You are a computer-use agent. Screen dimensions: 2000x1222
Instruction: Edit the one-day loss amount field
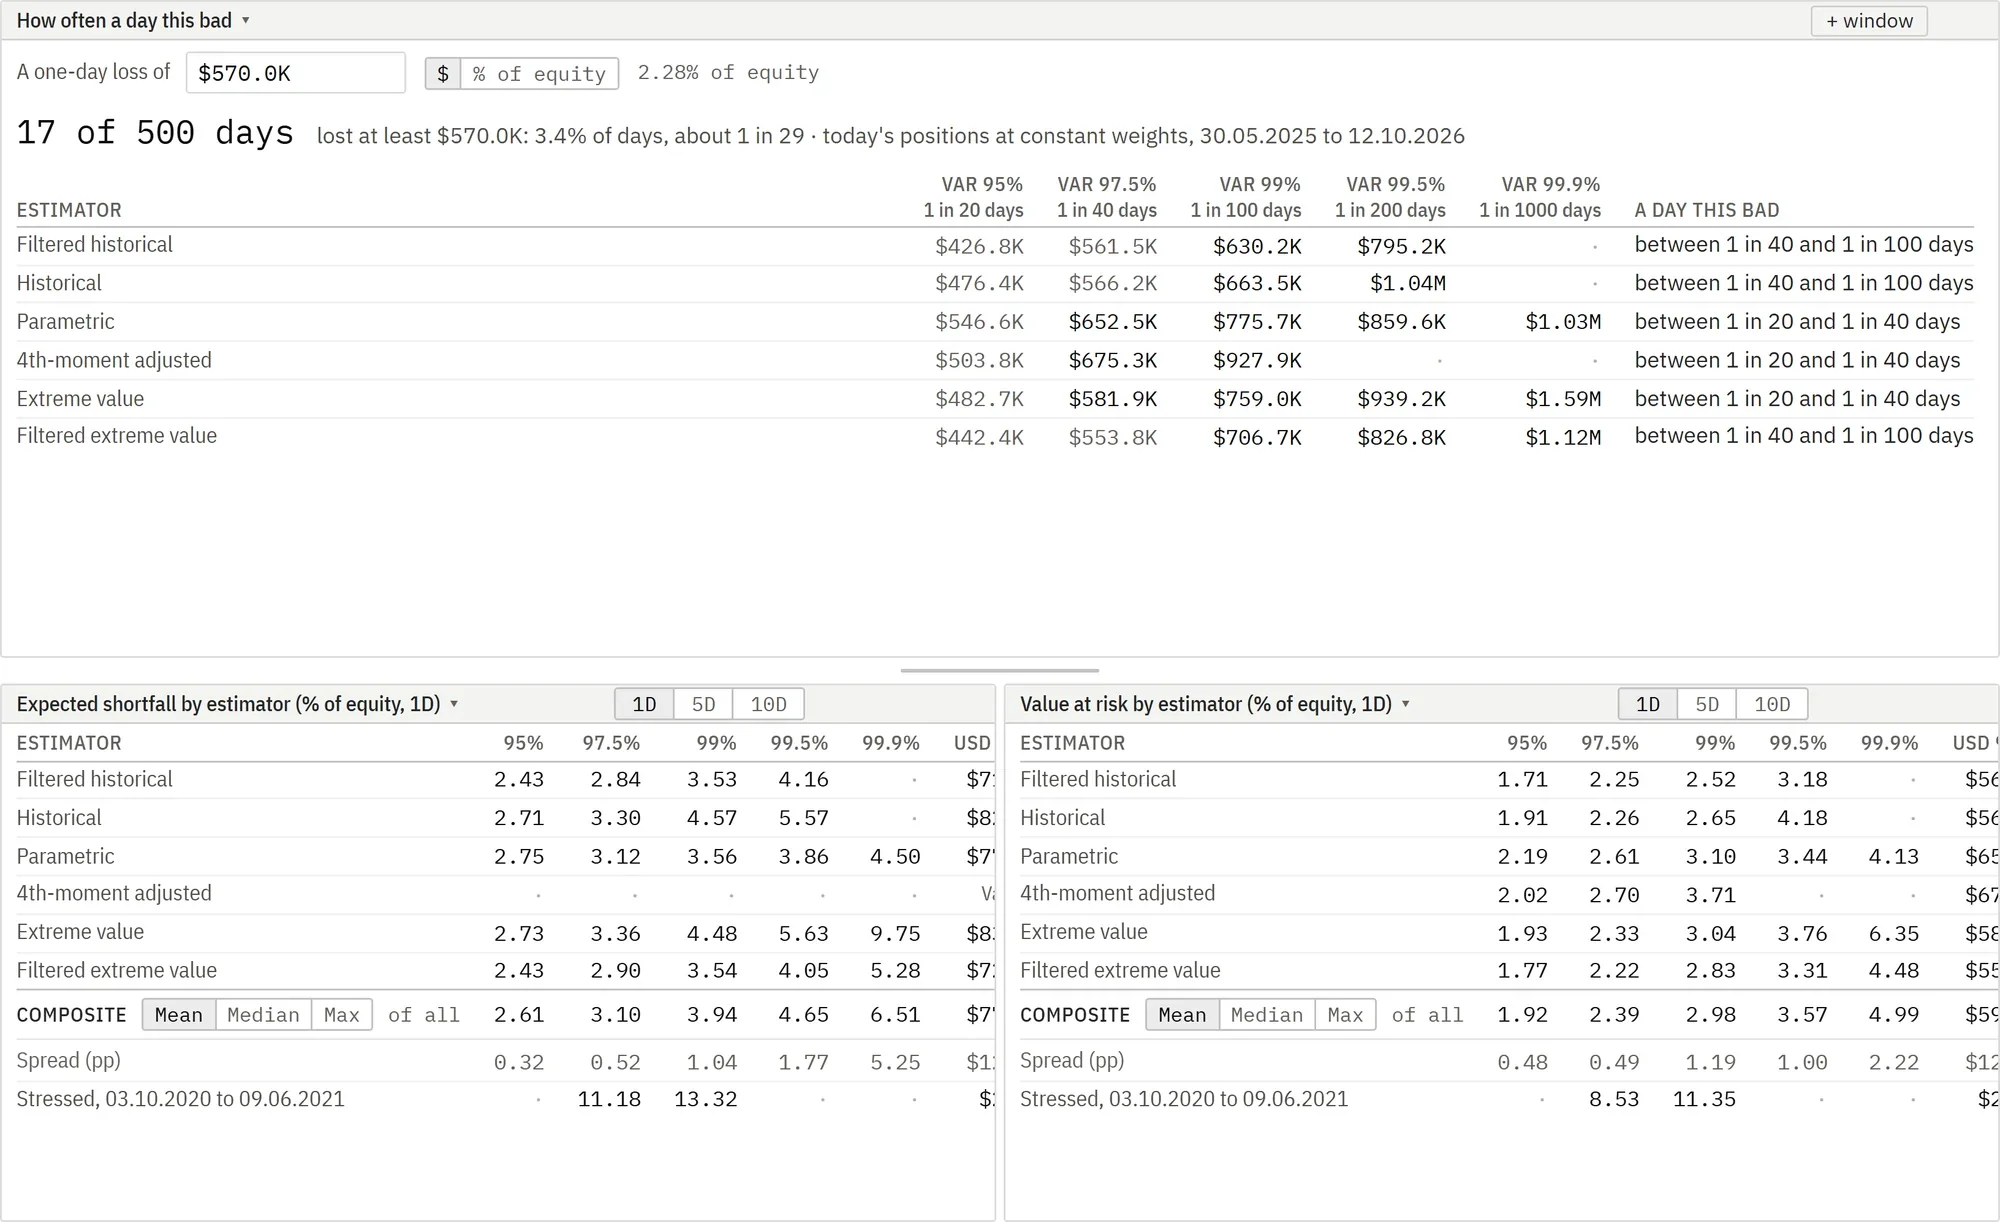click(x=296, y=73)
